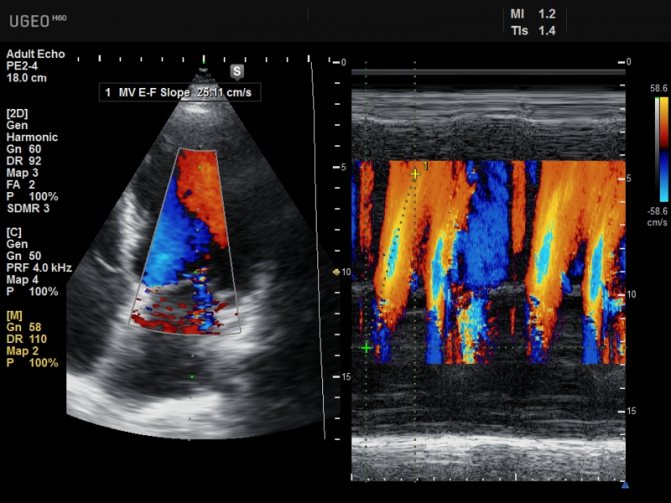Click the 18.0 cm depth readout
The width and height of the screenshot is (671, 503).
tap(26, 78)
